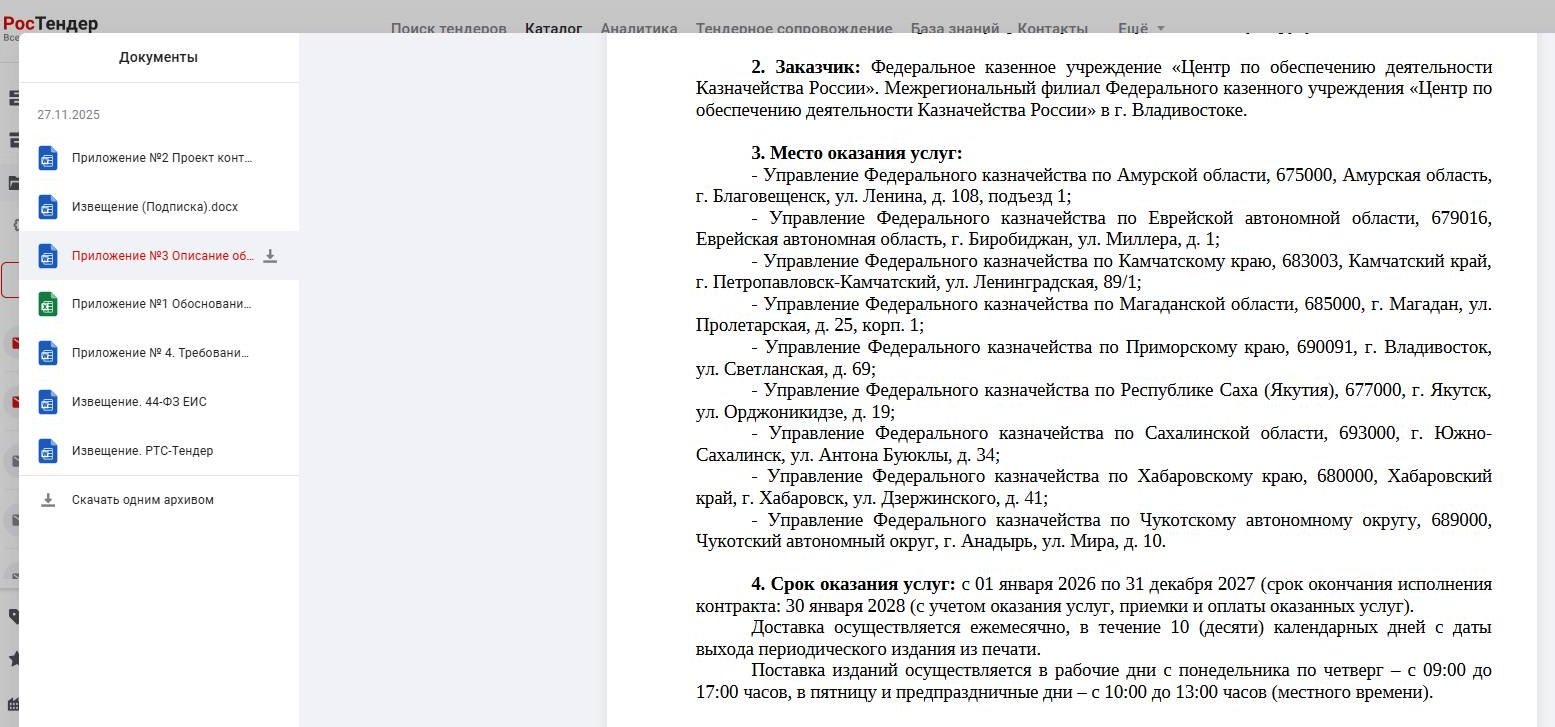Click the download icon beside Скачать одним архивом
This screenshot has width=1555, height=727.
point(47,500)
